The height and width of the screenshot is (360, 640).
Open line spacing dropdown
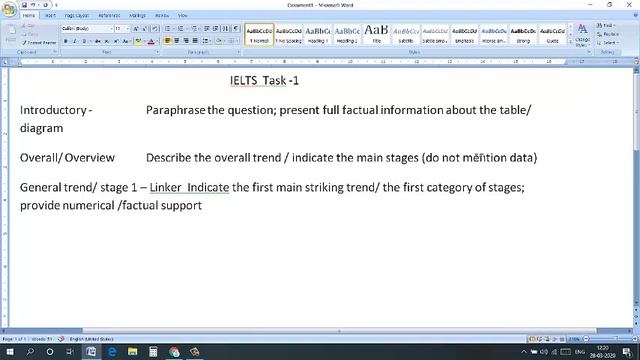click(x=206, y=41)
